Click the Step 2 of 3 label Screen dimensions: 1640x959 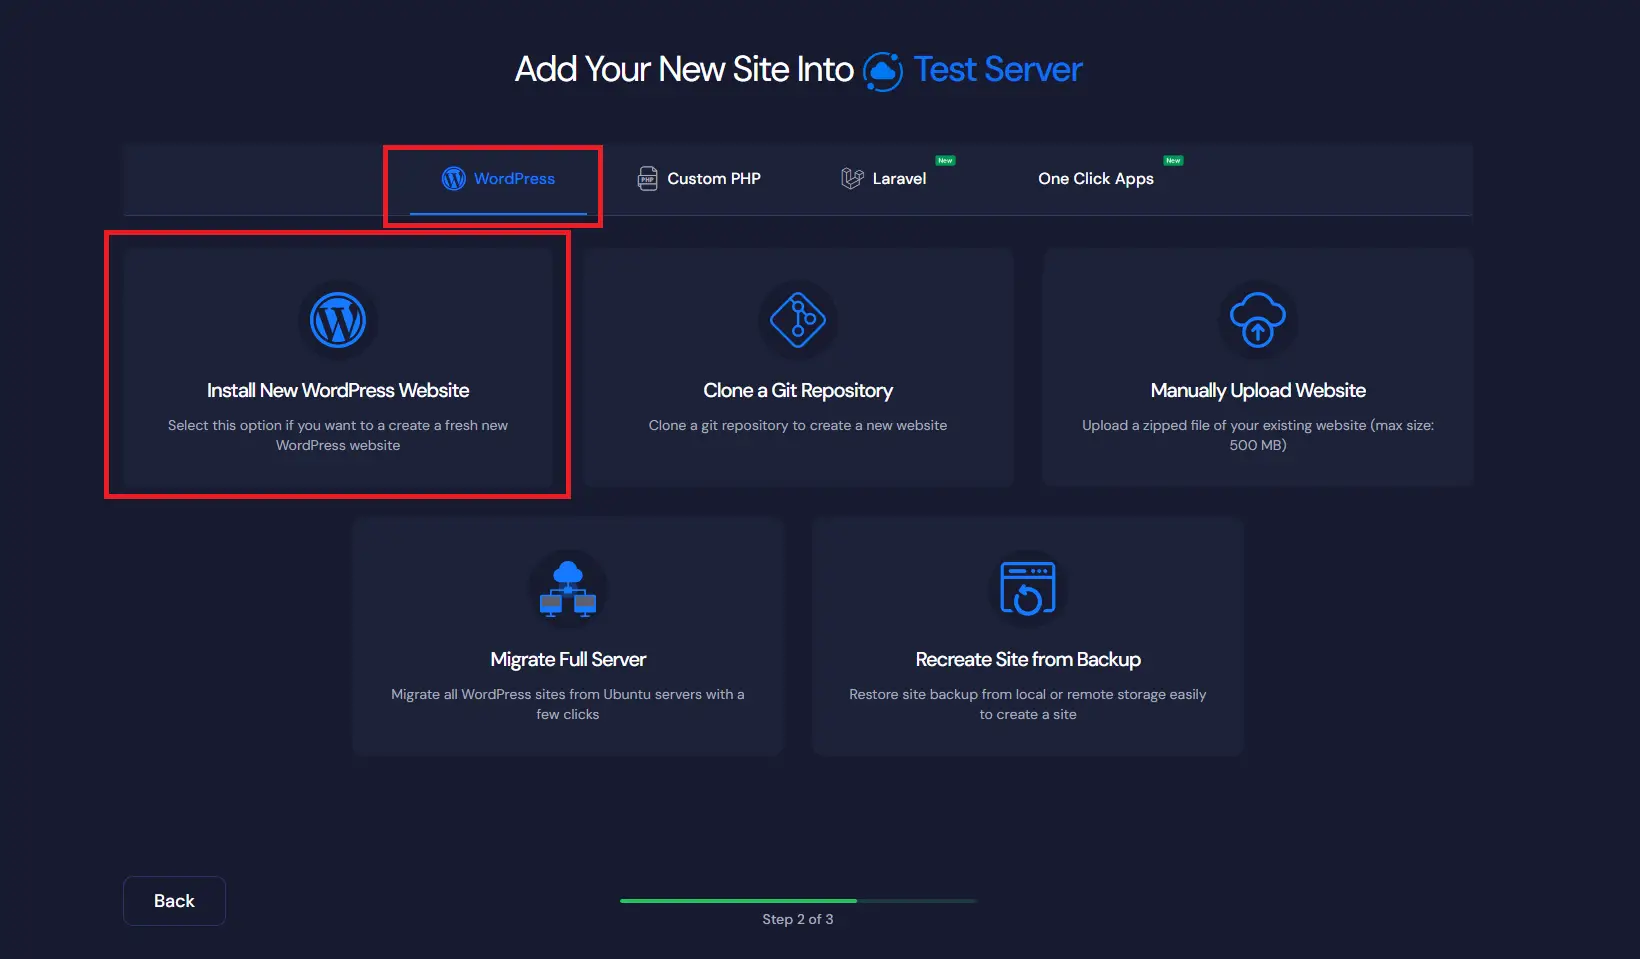[798, 919]
